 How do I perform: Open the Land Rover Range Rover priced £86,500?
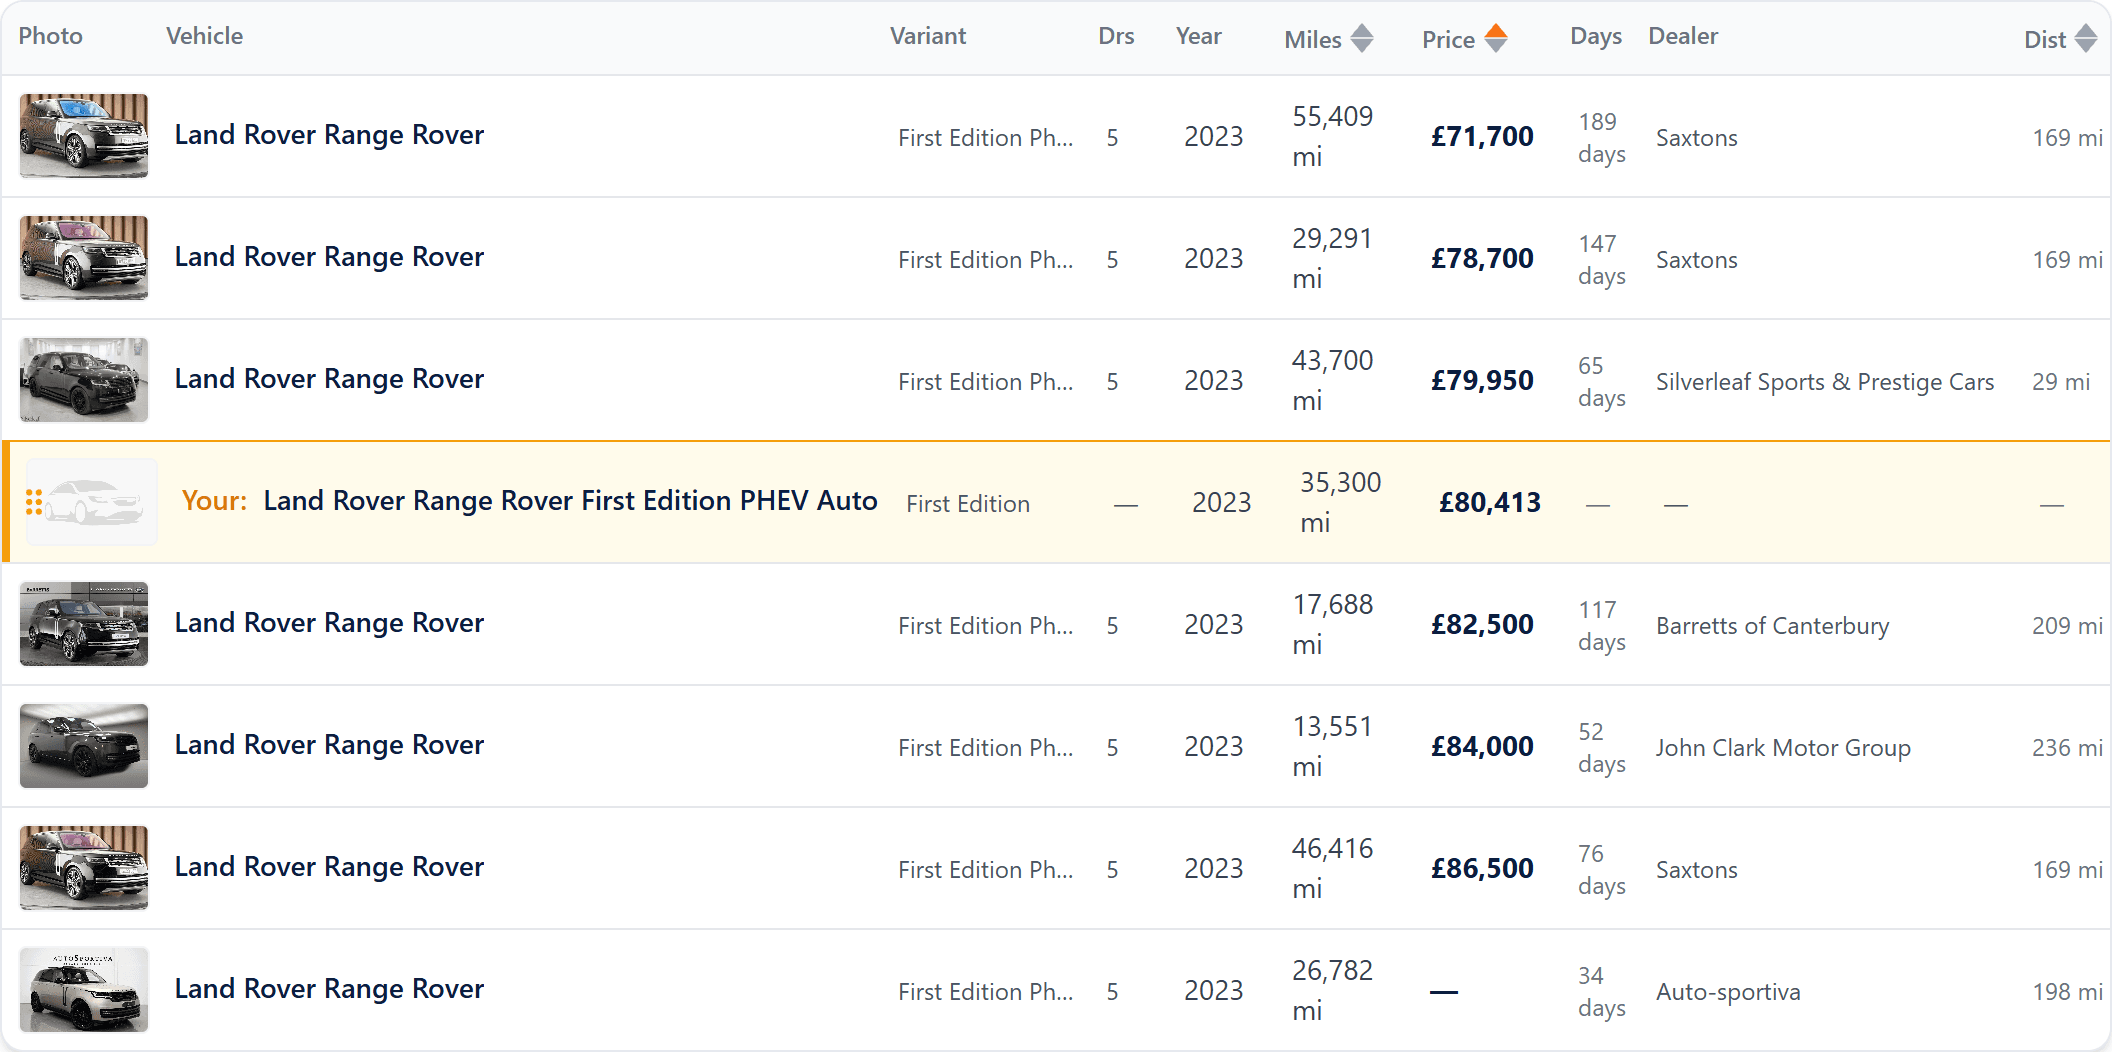[329, 867]
